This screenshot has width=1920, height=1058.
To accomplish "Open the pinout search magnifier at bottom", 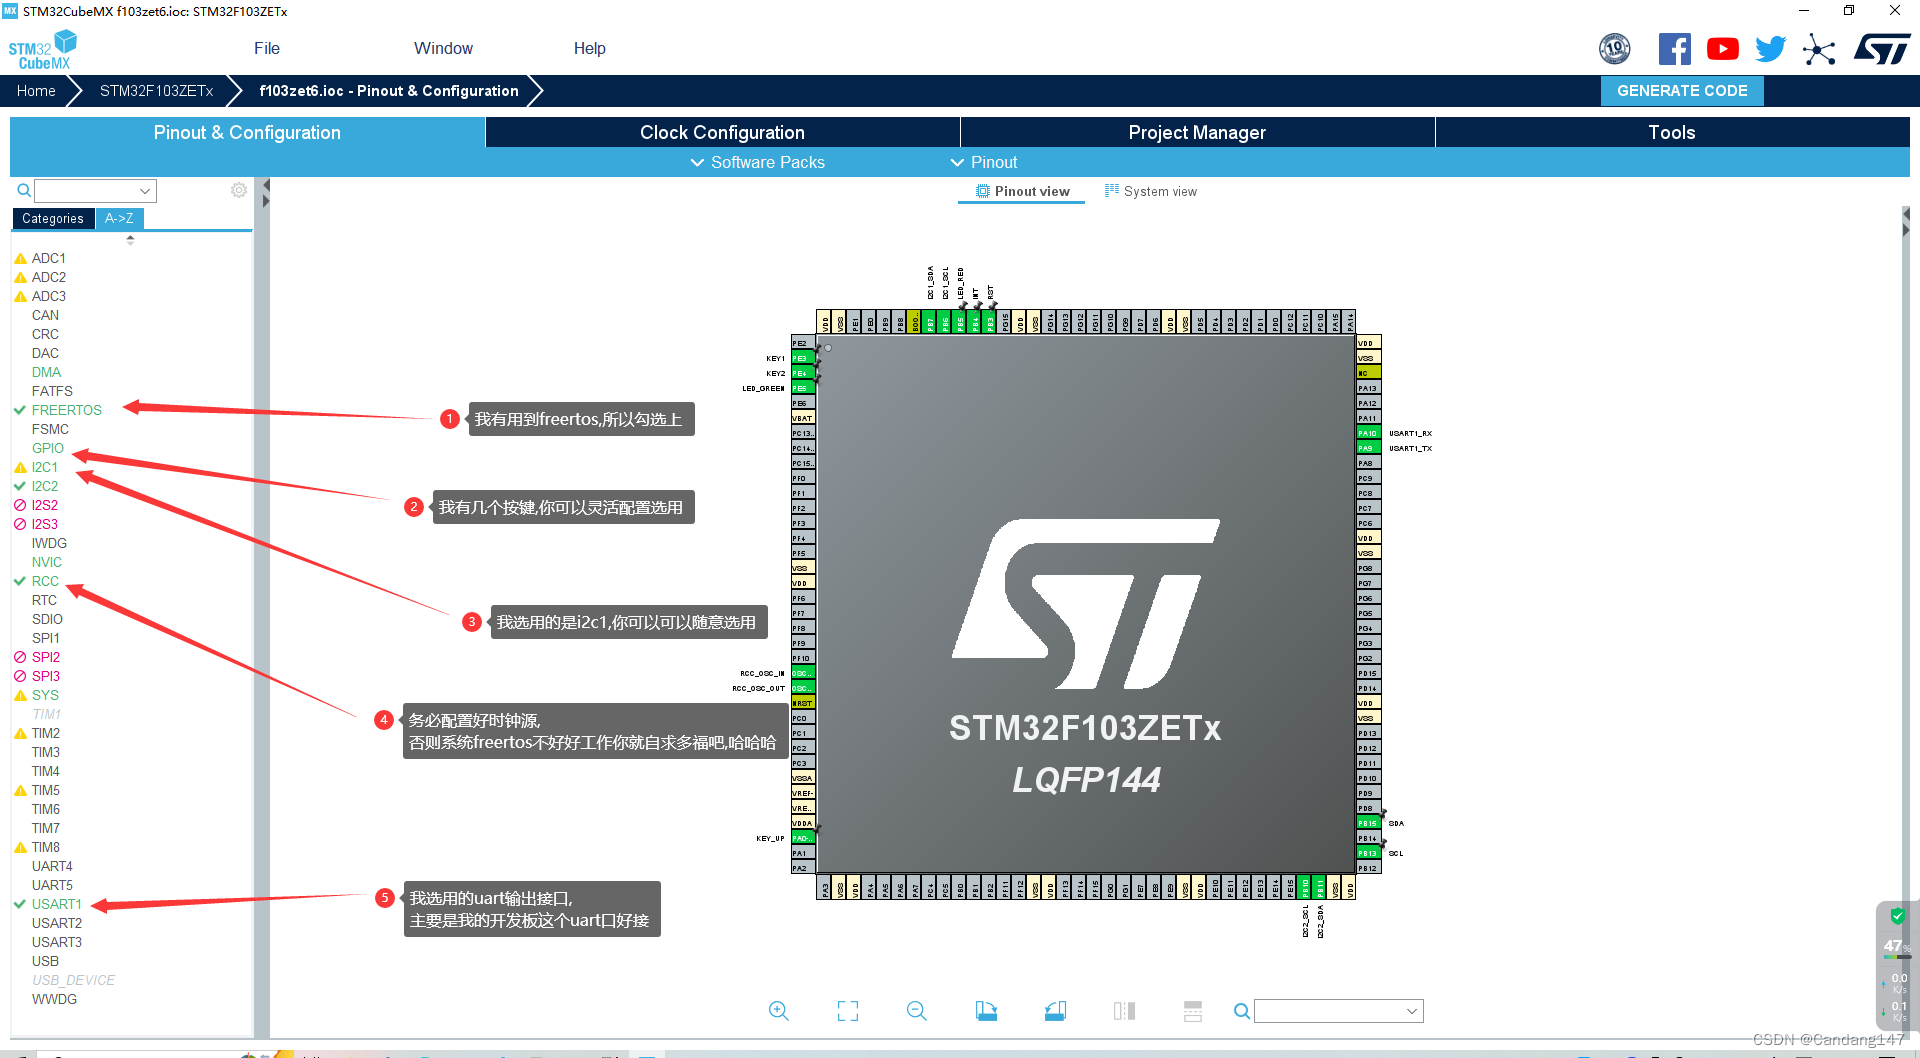I will (1240, 1011).
